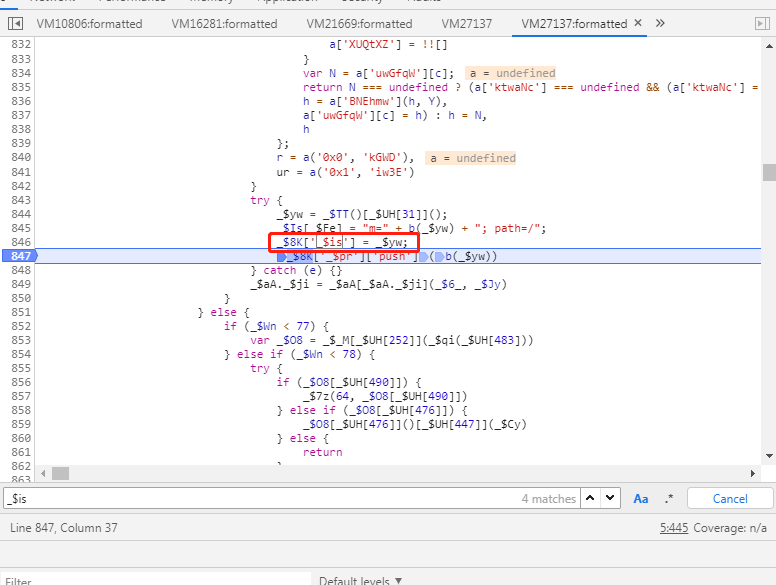Open the VM27137 tab
Viewport: 776px width, 585px height.
click(467, 24)
